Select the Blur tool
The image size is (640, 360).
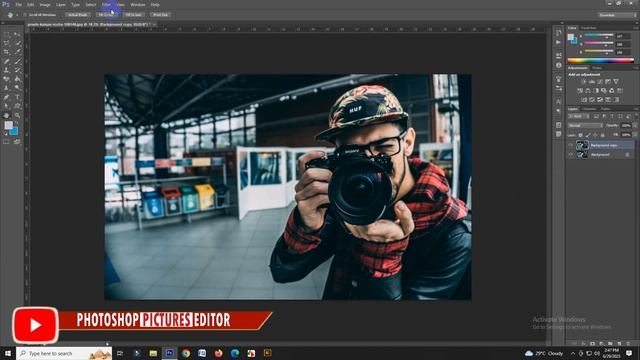pos(7,88)
